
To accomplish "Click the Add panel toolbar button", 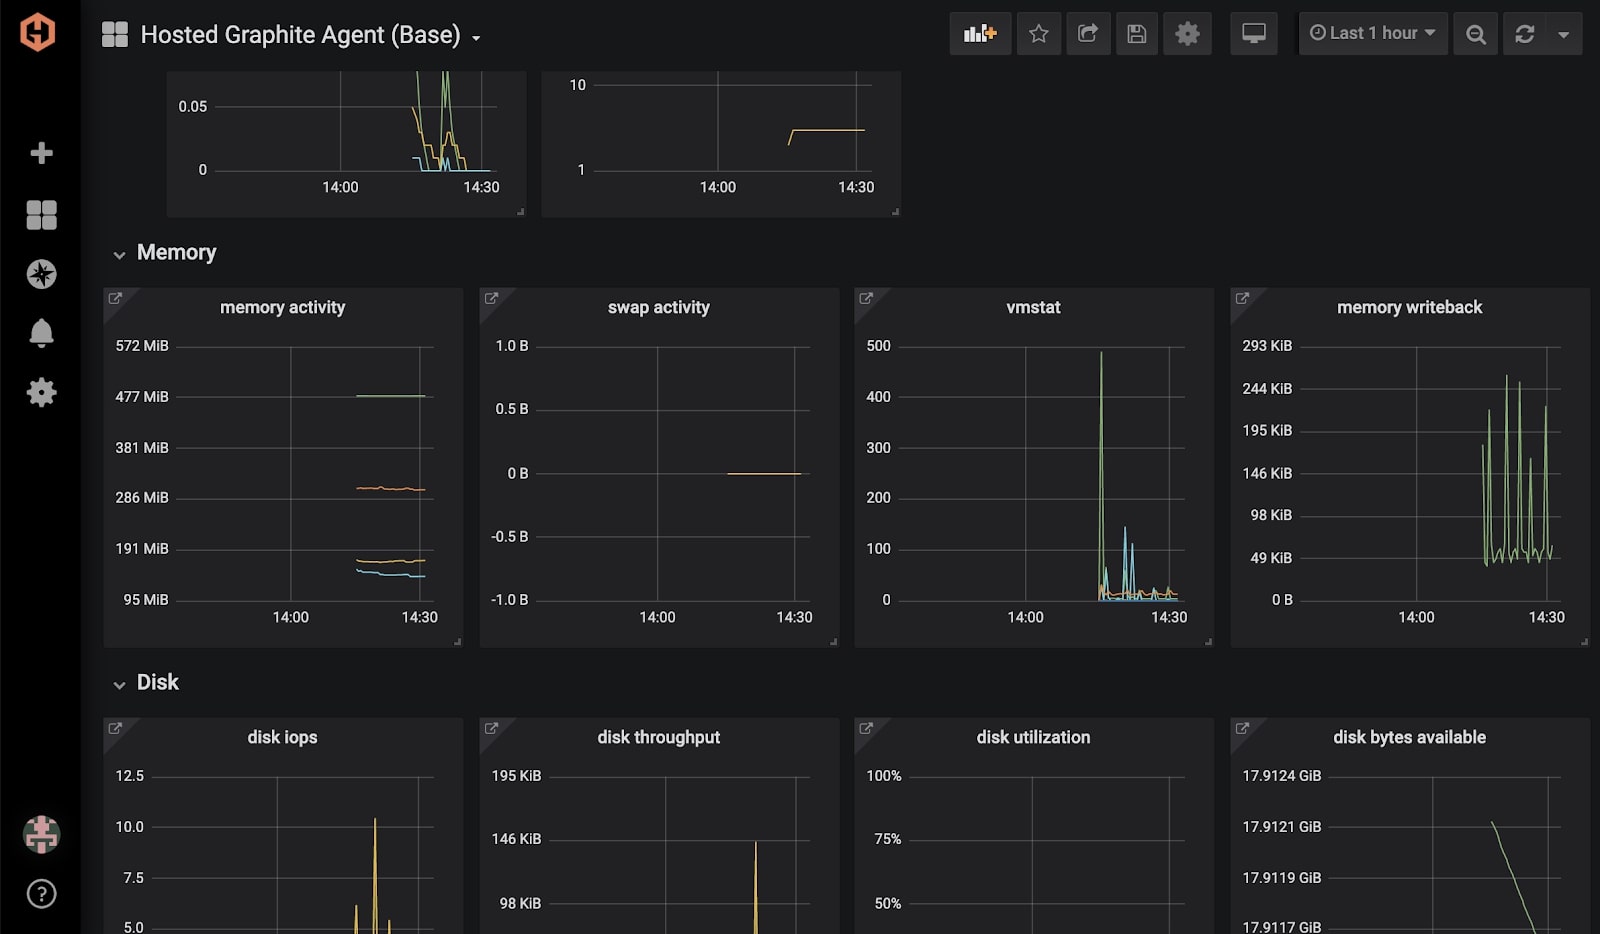I will (x=980, y=34).
